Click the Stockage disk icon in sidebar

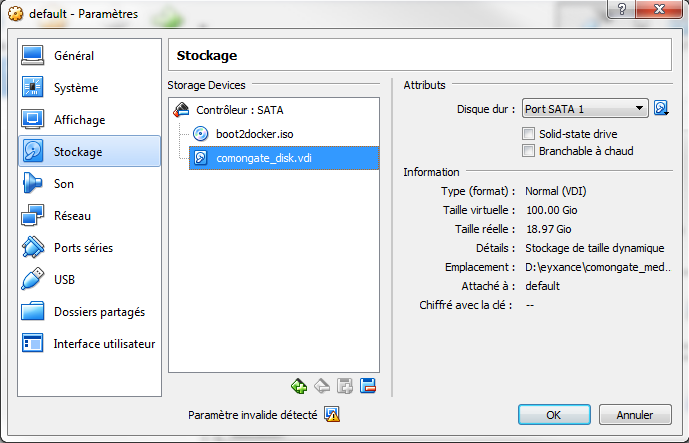click(x=33, y=151)
